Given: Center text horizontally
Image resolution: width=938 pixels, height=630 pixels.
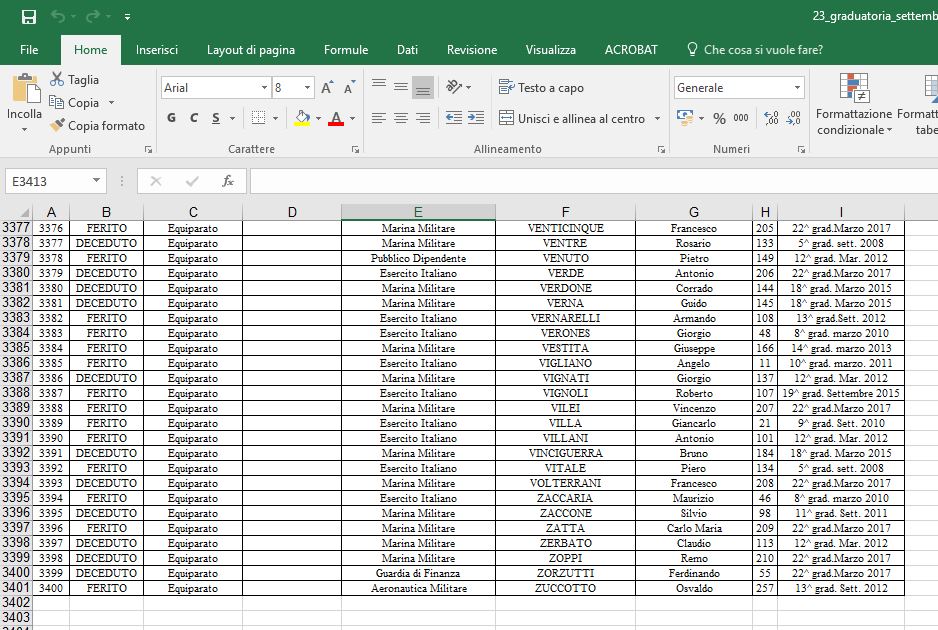Looking at the screenshot, I should point(401,118).
